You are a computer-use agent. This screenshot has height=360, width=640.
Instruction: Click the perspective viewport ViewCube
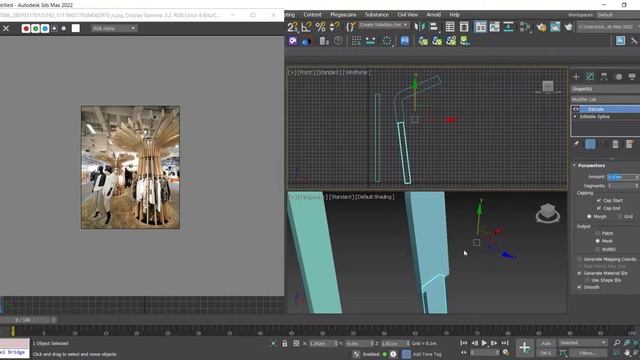548,213
